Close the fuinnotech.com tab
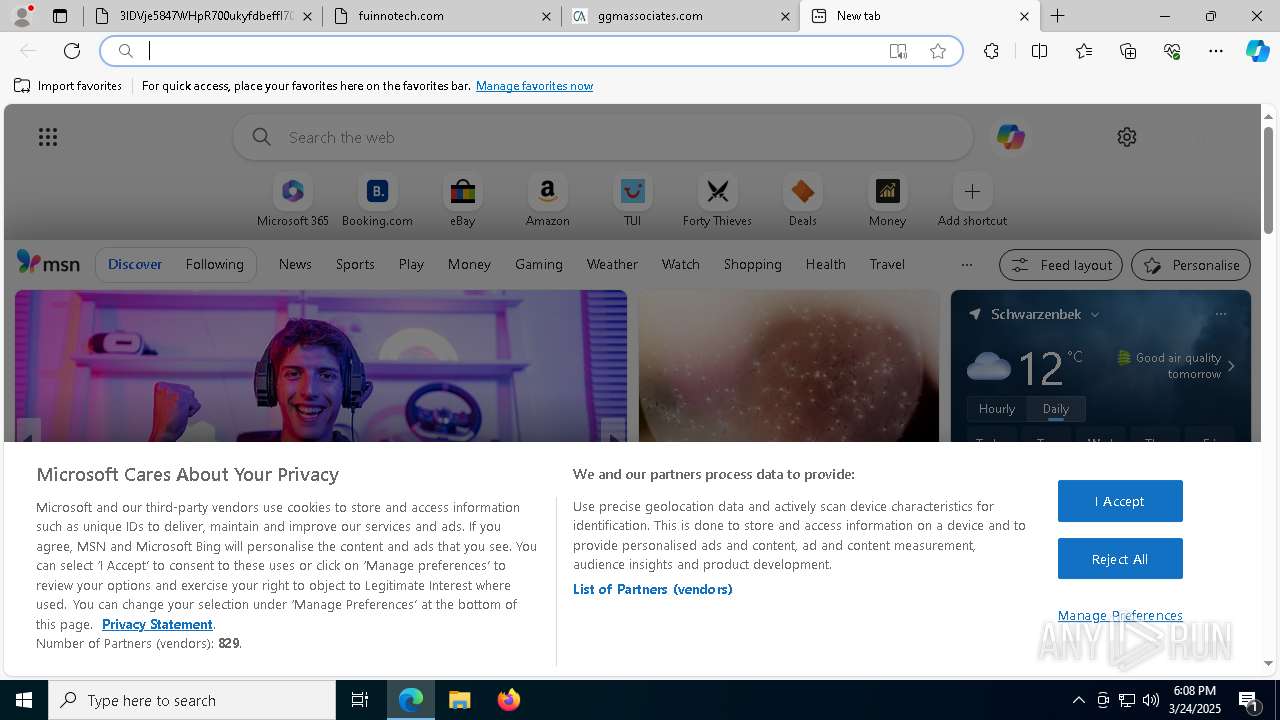The height and width of the screenshot is (720, 1280). pyautogui.click(x=546, y=16)
